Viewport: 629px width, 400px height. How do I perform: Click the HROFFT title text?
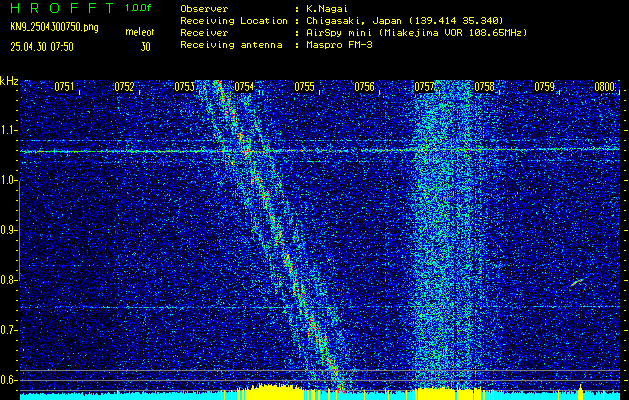(63, 8)
